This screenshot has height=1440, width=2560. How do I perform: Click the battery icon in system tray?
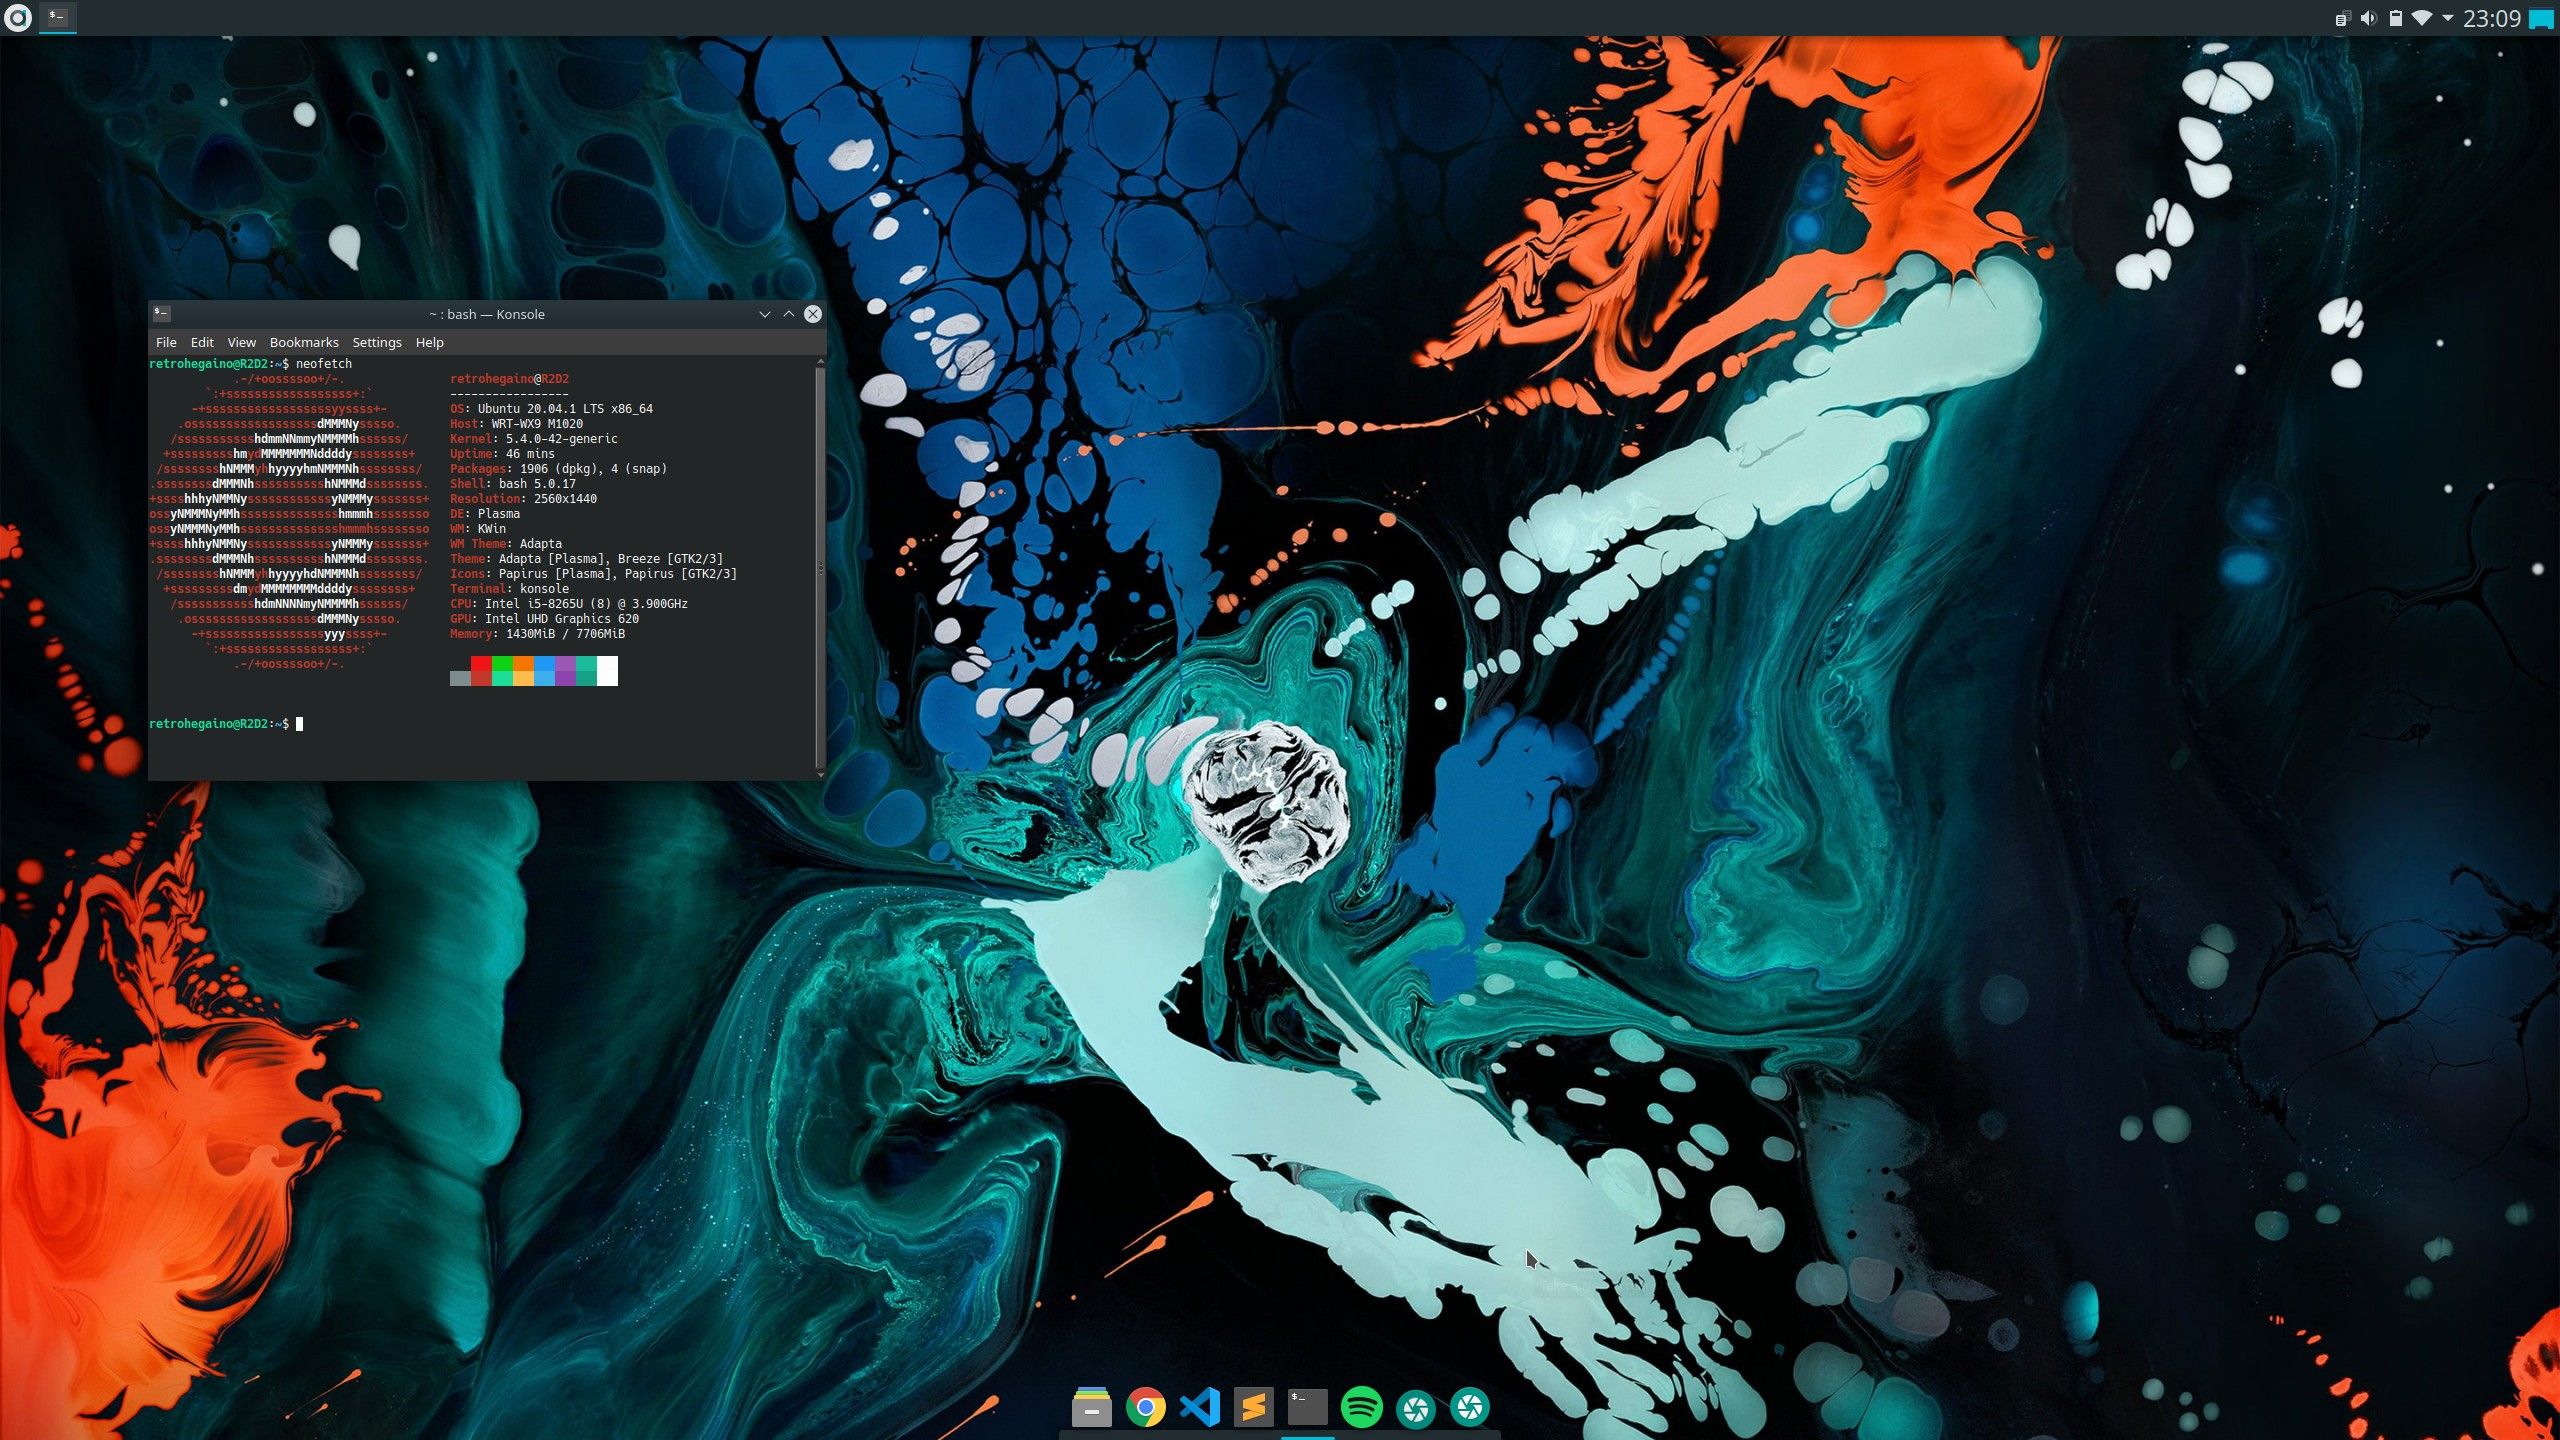[x=2395, y=18]
